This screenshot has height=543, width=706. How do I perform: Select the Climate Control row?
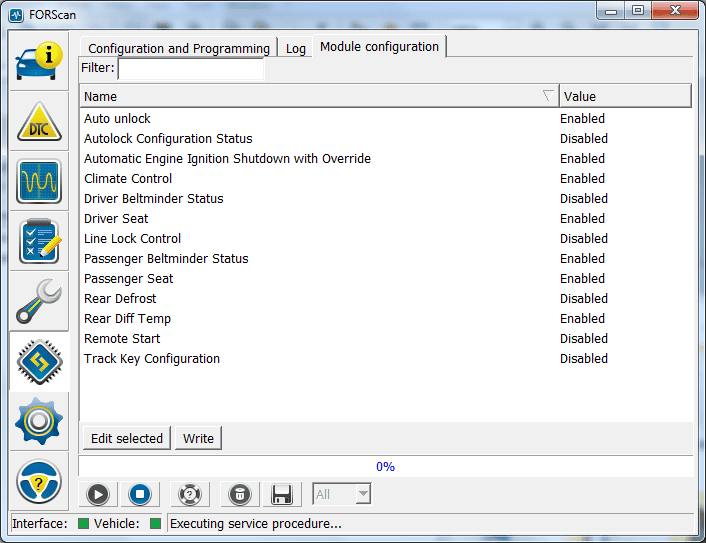[386, 179]
